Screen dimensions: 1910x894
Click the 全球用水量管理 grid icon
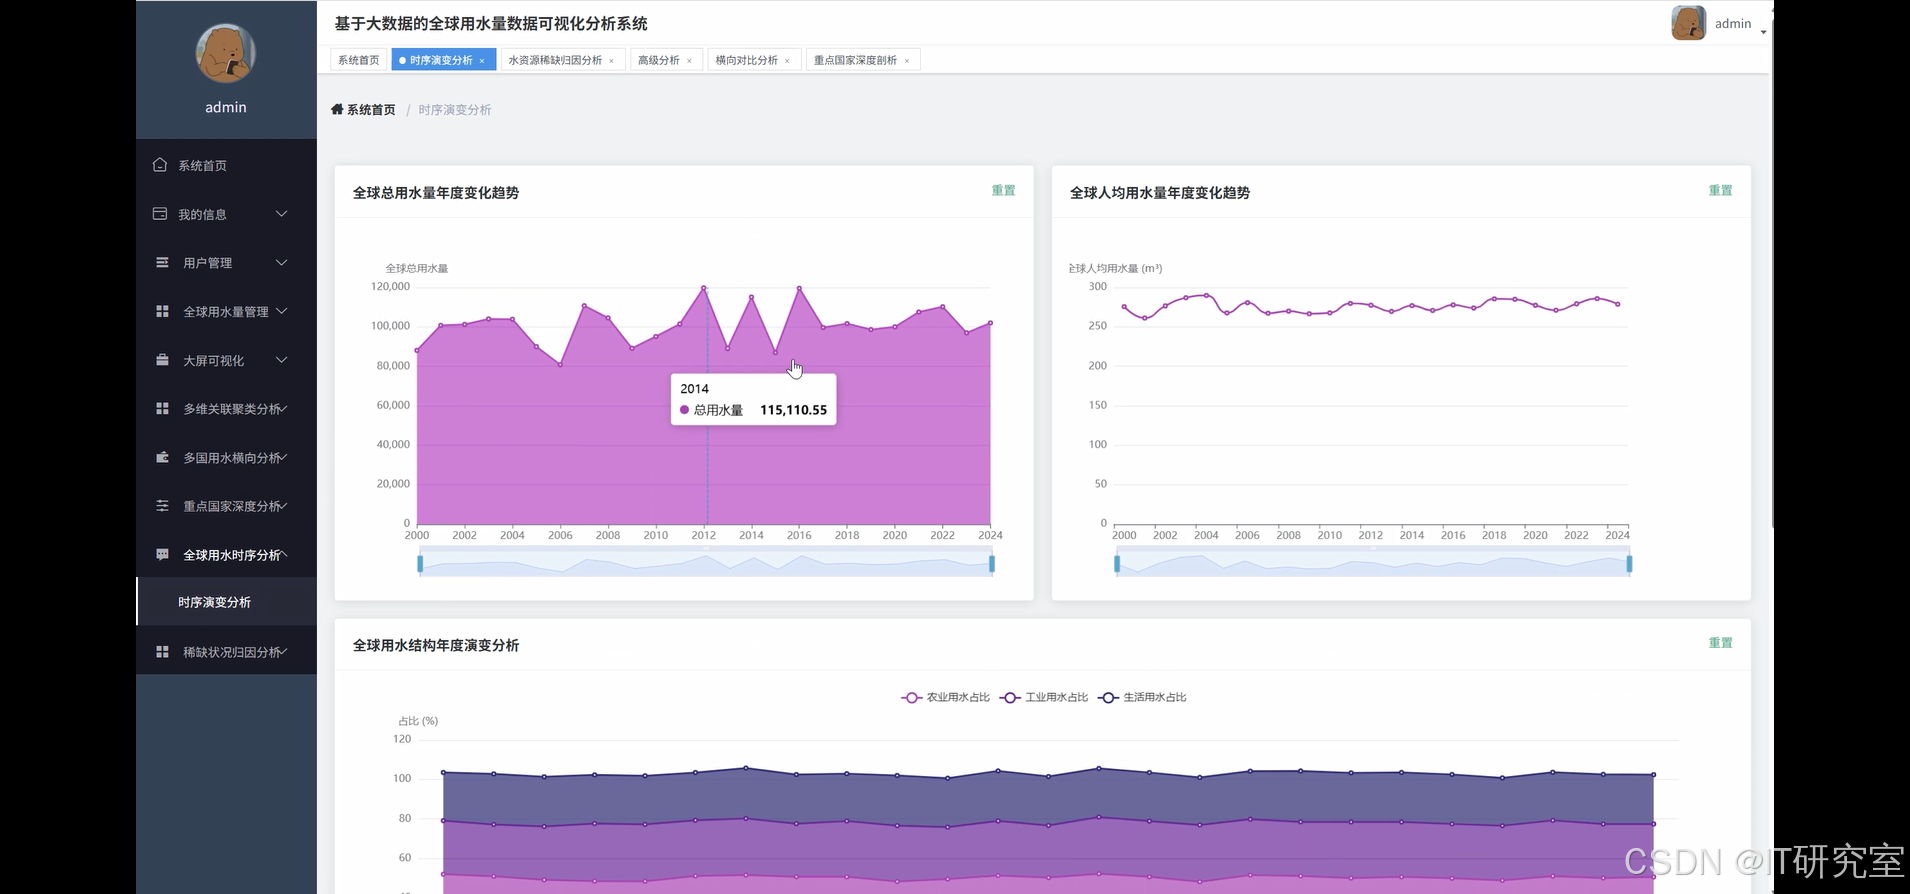pos(162,311)
